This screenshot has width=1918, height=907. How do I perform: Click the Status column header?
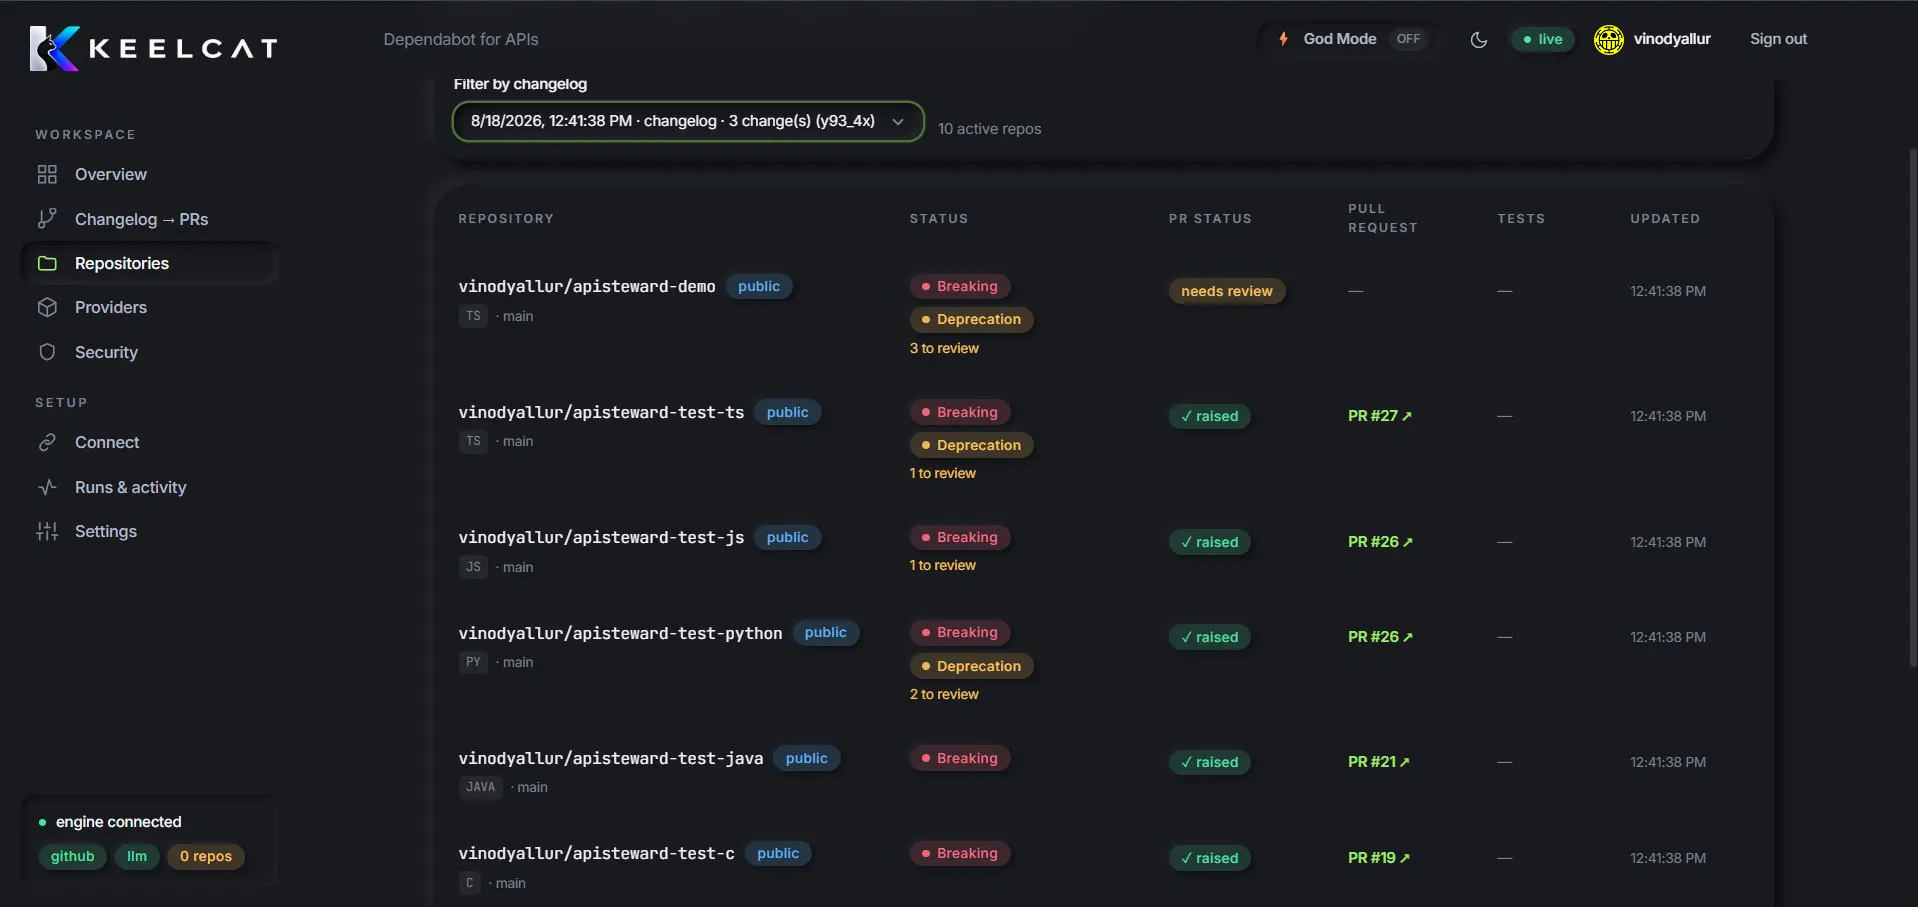point(939,219)
